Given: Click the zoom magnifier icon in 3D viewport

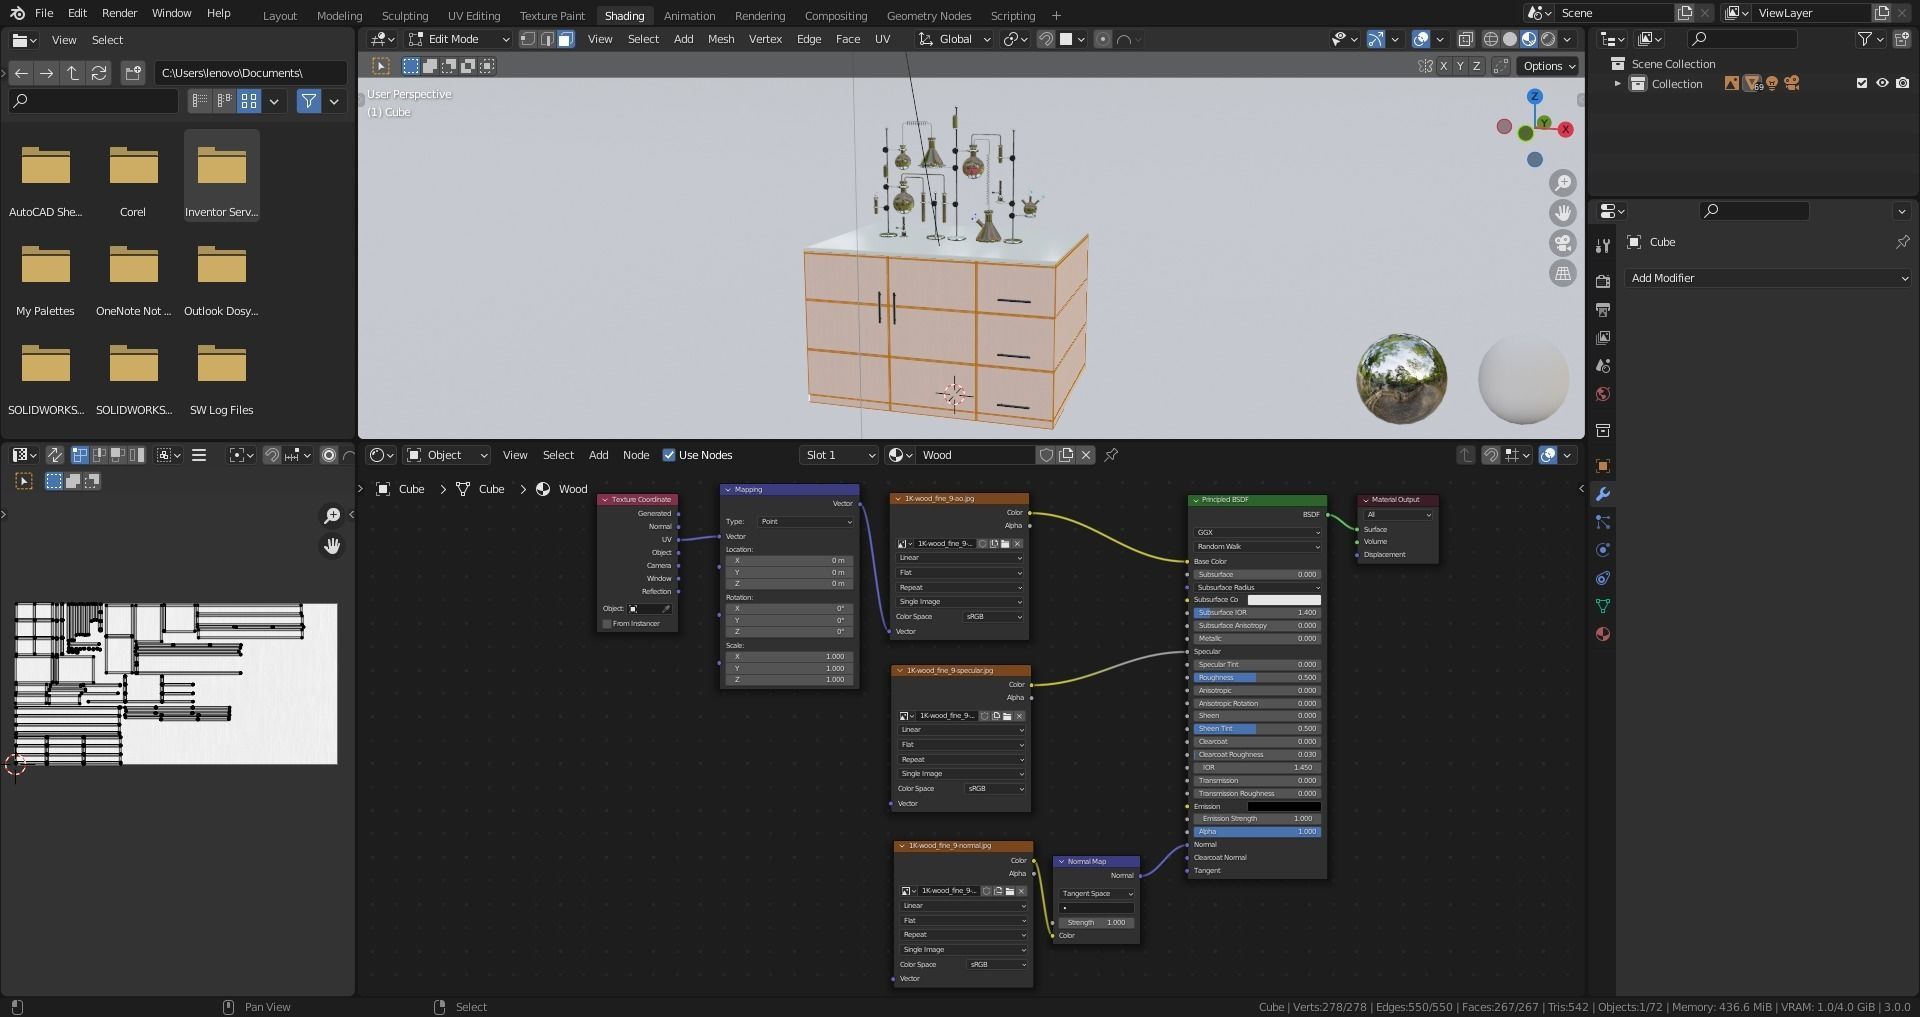Looking at the screenshot, I should point(1562,183).
